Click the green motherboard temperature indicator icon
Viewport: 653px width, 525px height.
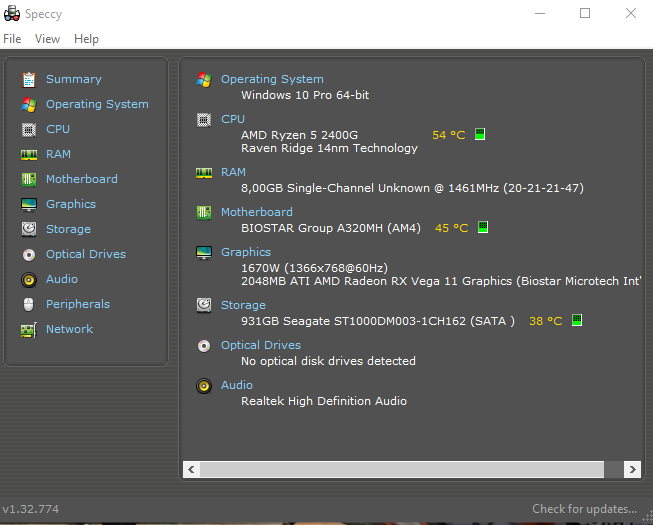[x=483, y=227]
